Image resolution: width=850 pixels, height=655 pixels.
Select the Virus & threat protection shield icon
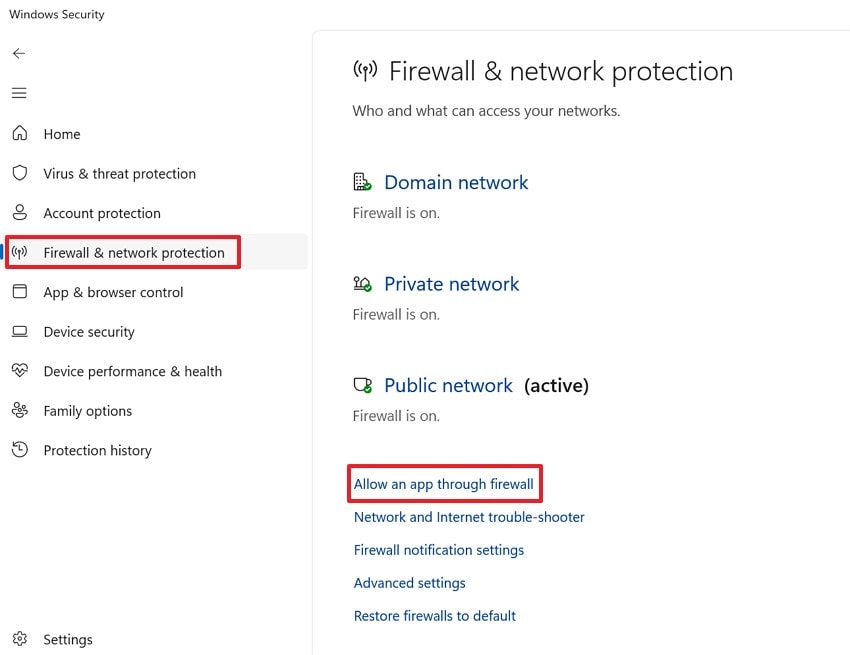pyautogui.click(x=20, y=173)
